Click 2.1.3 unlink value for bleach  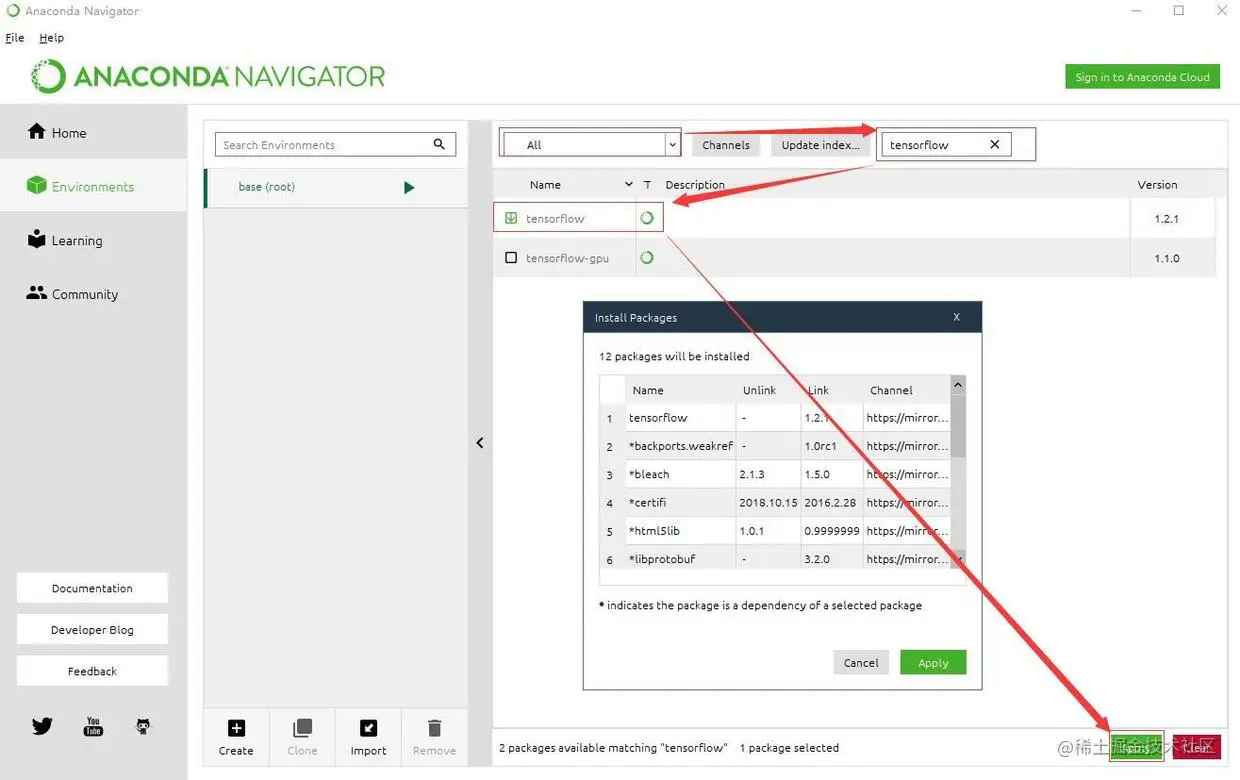click(x=753, y=474)
